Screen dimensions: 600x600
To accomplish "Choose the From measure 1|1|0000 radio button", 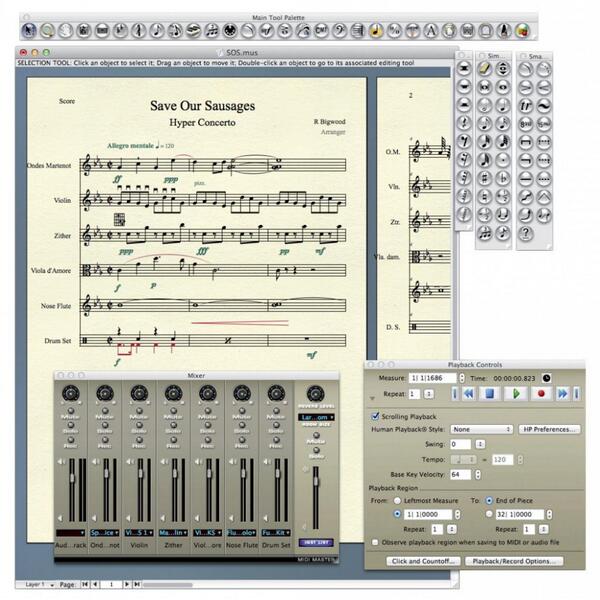I will click(x=397, y=514).
